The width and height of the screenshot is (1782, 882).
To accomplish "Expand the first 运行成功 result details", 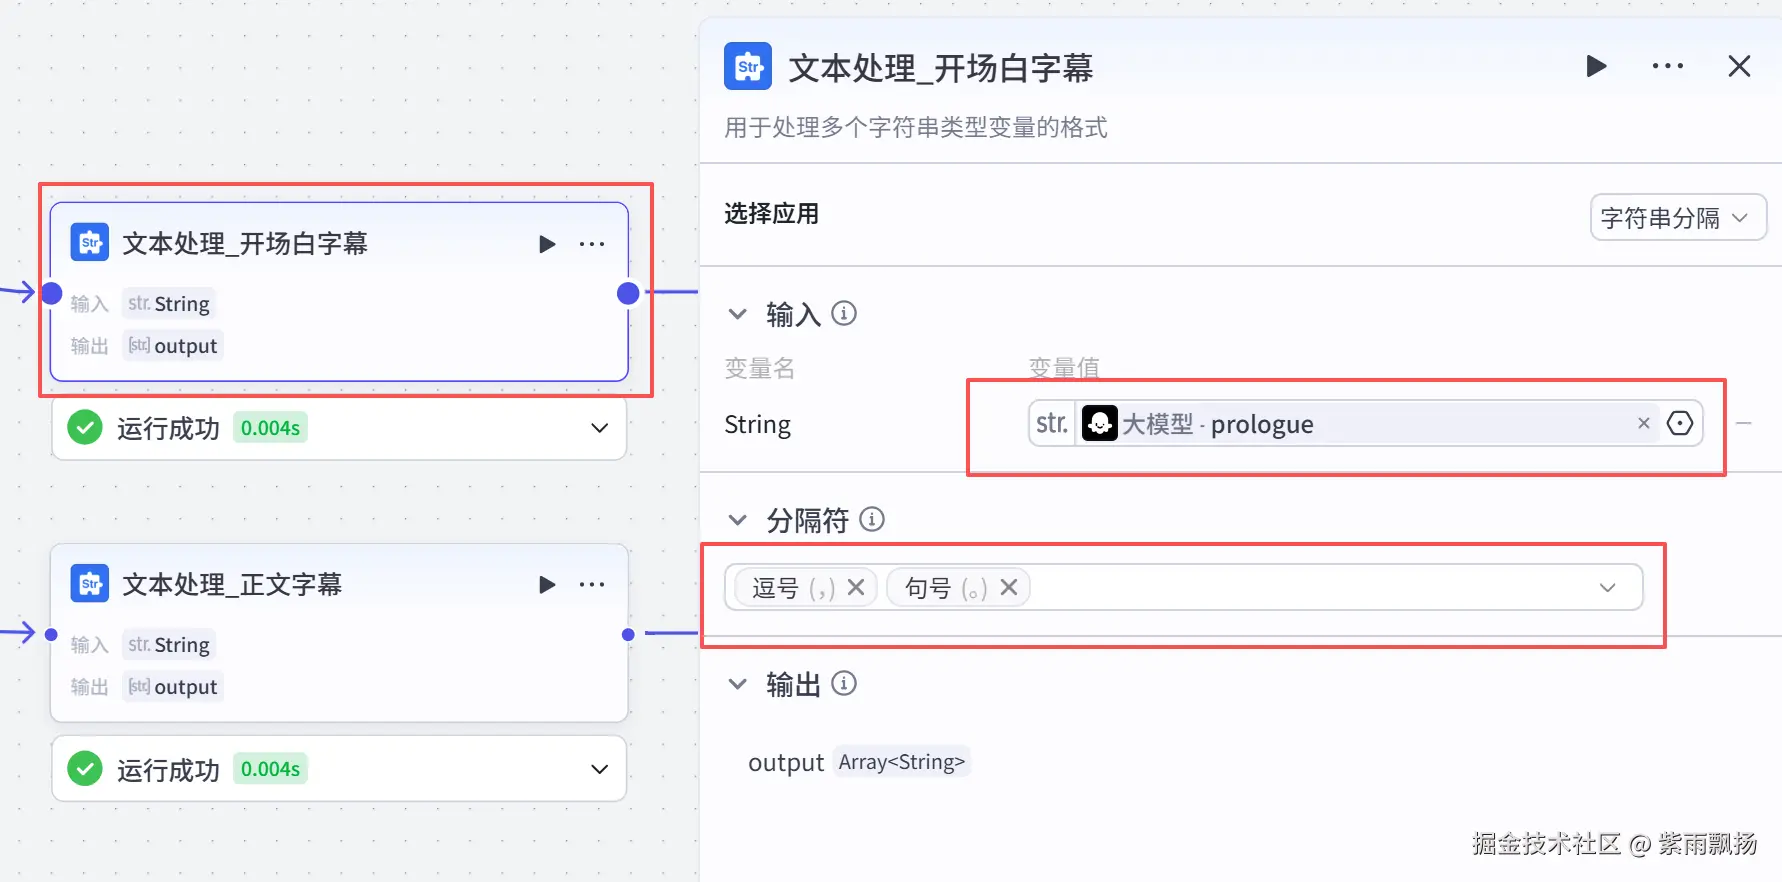I will click(x=599, y=428).
